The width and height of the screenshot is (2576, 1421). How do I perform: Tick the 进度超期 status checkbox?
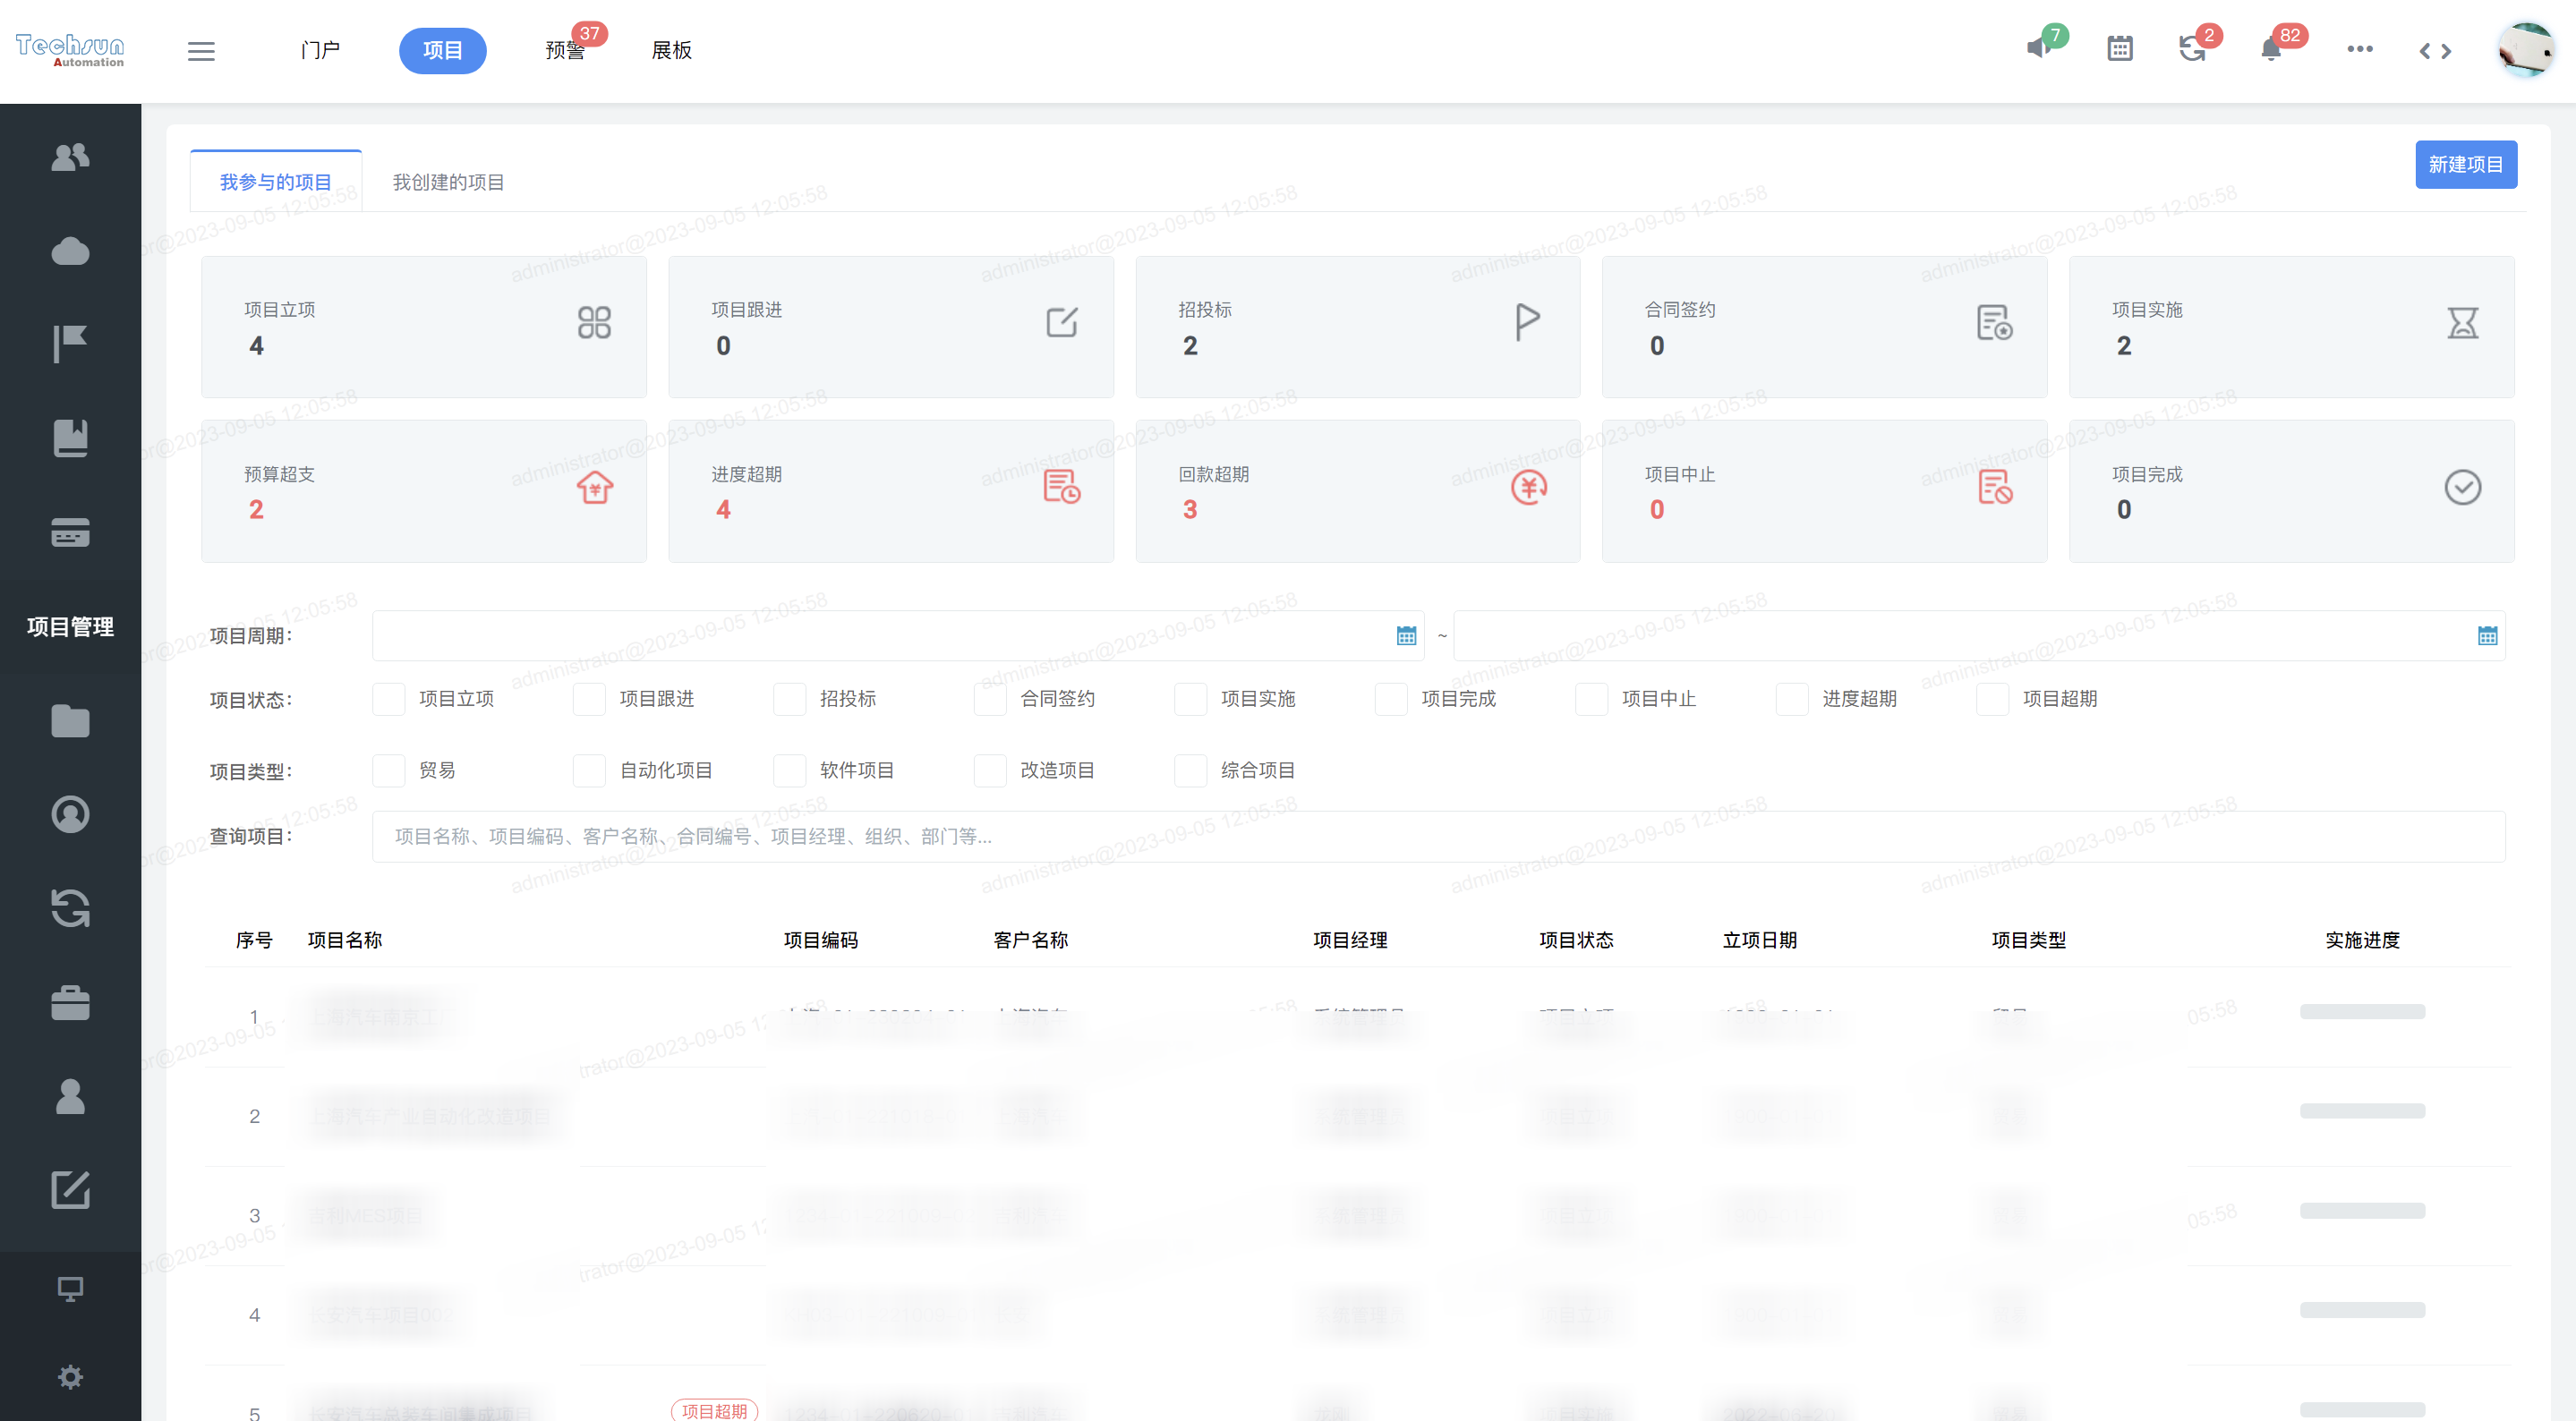[1792, 699]
